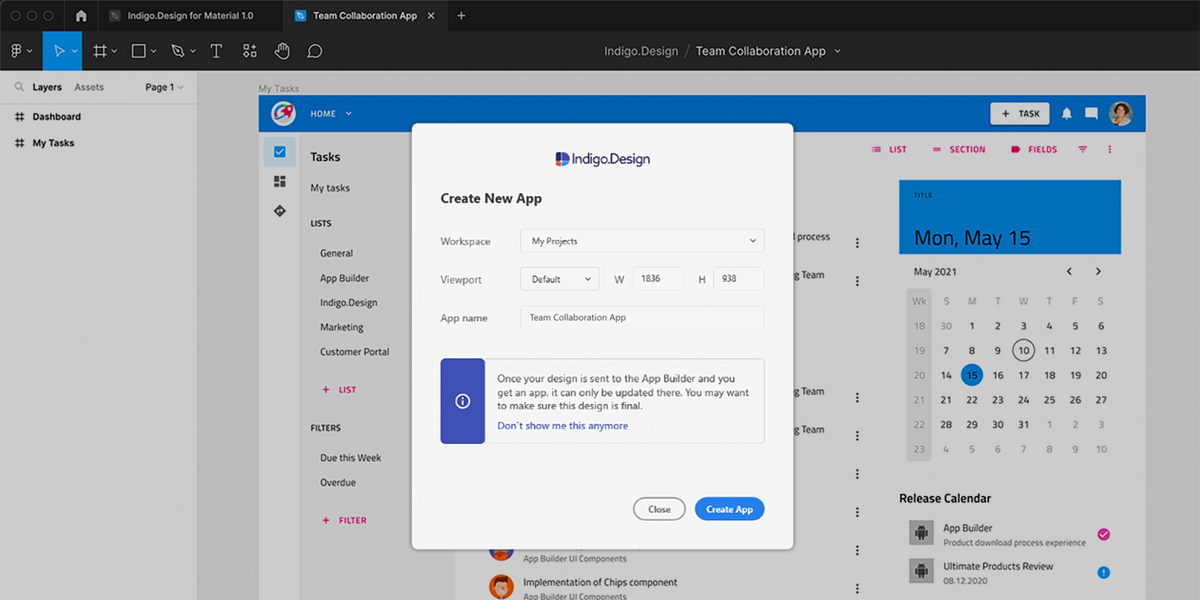Click the + TASK button
The height and width of the screenshot is (600, 1200).
tap(1020, 114)
